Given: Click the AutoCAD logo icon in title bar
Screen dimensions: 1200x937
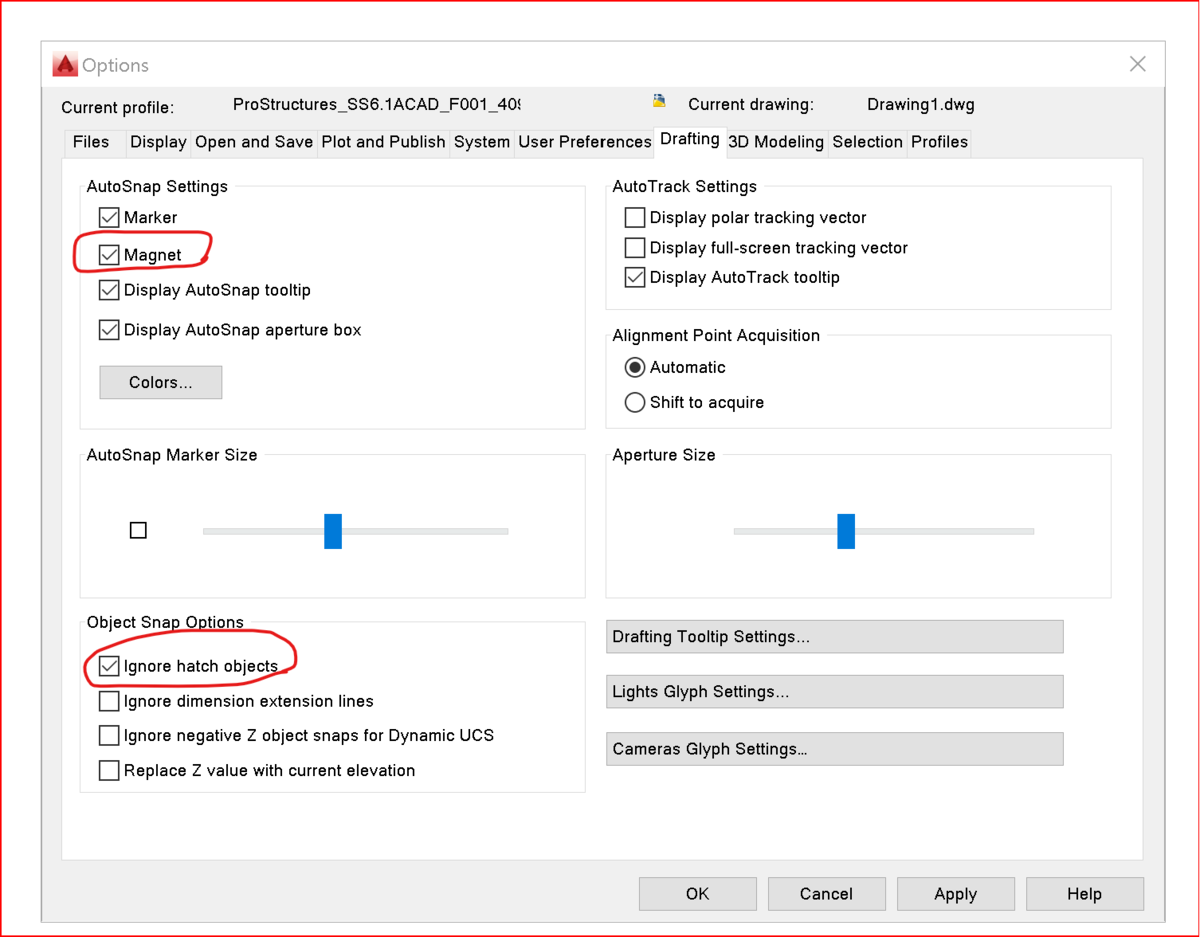Looking at the screenshot, I should (66, 64).
